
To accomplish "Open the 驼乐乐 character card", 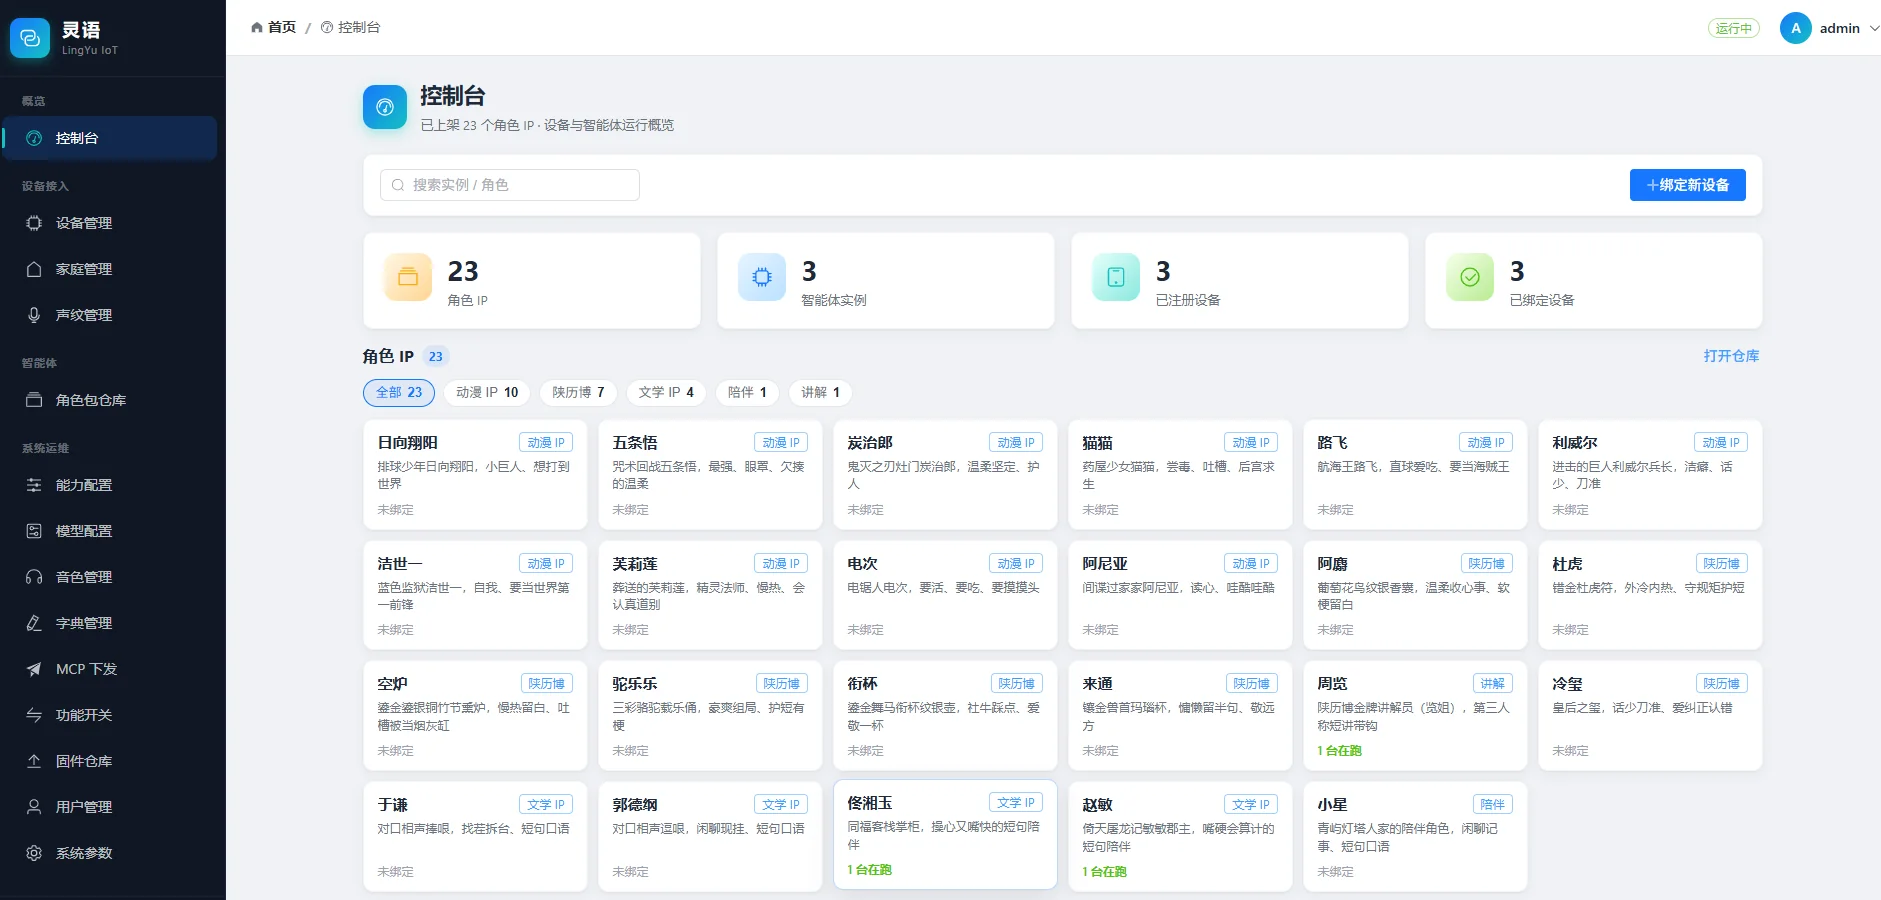I will [710, 715].
